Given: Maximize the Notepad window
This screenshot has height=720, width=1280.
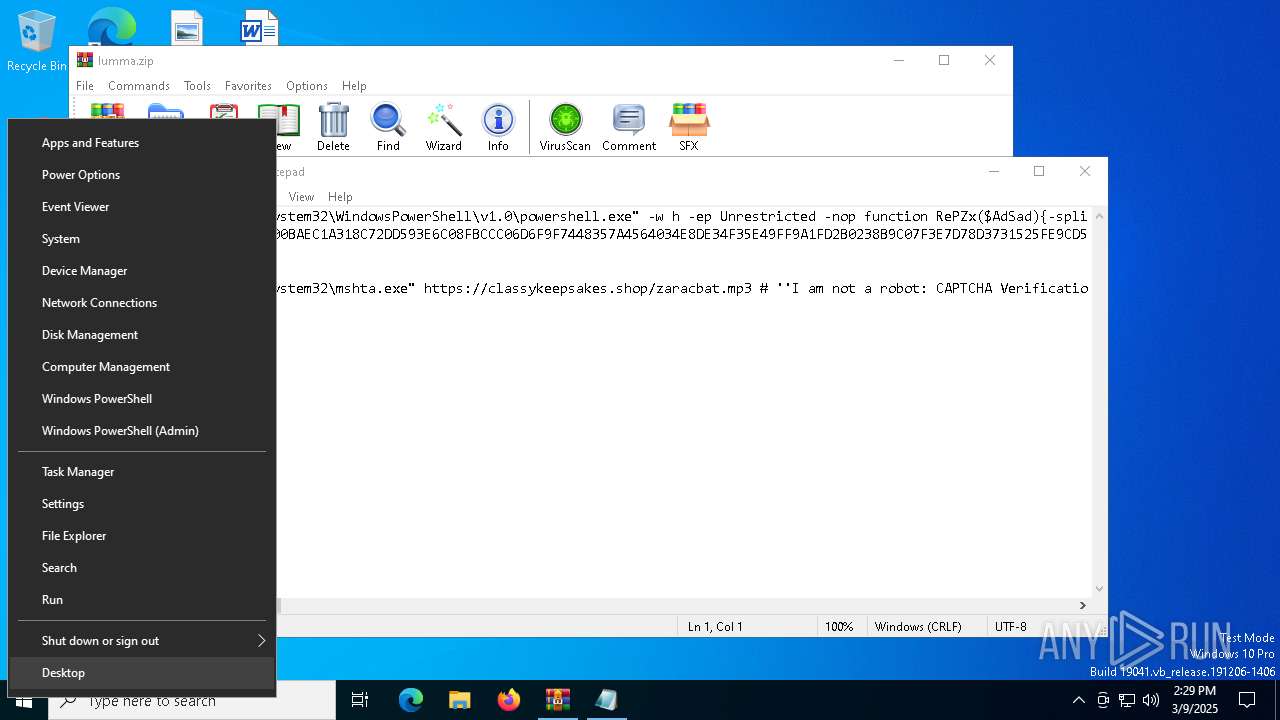Looking at the screenshot, I should pyautogui.click(x=1039, y=171).
